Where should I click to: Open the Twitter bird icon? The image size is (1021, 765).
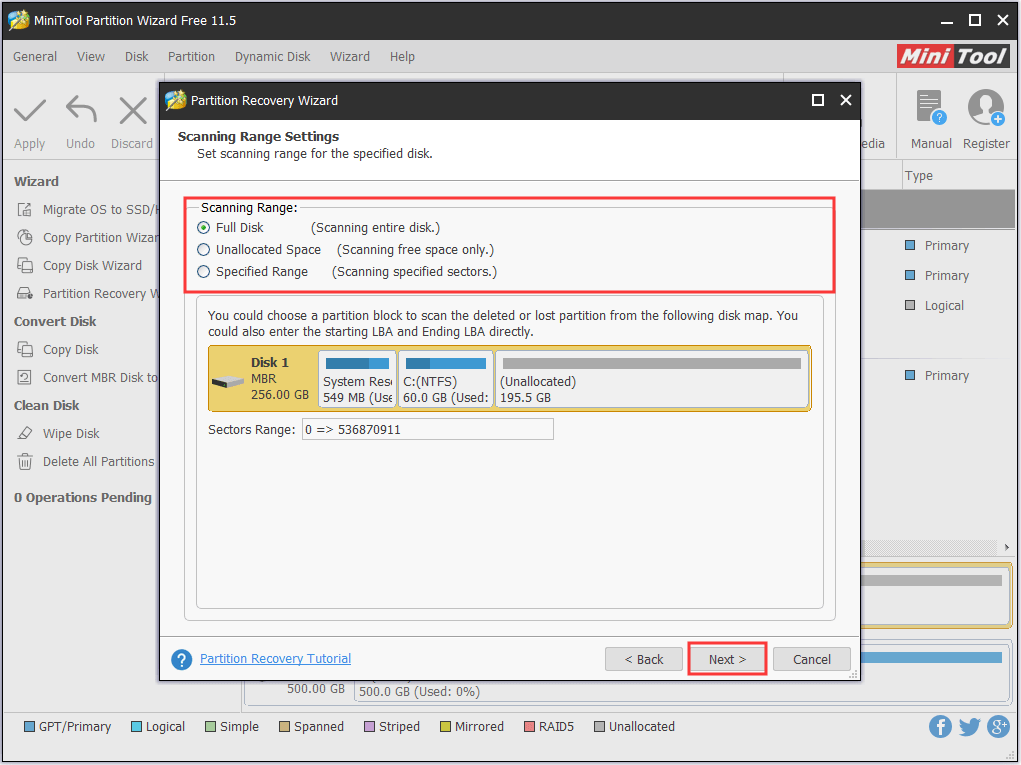coord(969,727)
